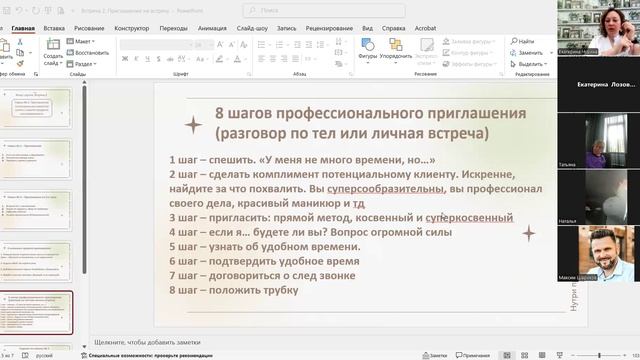
Task: Increase list indent level icon
Action: click(x=309, y=44)
